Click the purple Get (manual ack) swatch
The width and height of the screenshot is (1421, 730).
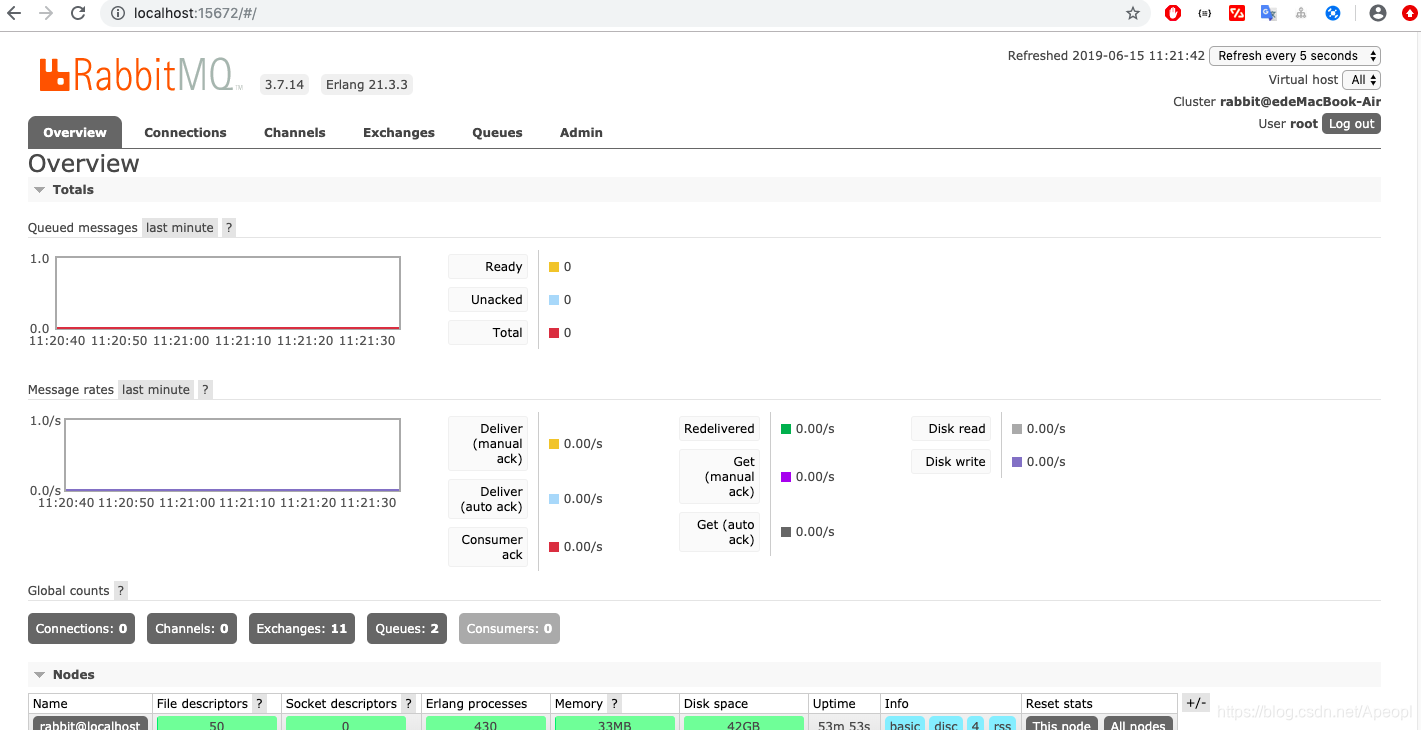coord(786,477)
